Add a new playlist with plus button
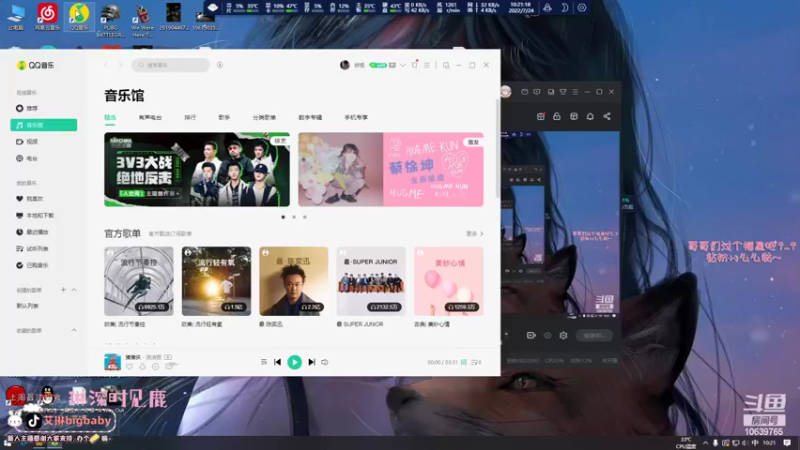This screenshot has height=450, width=800. [x=63, y=290]
